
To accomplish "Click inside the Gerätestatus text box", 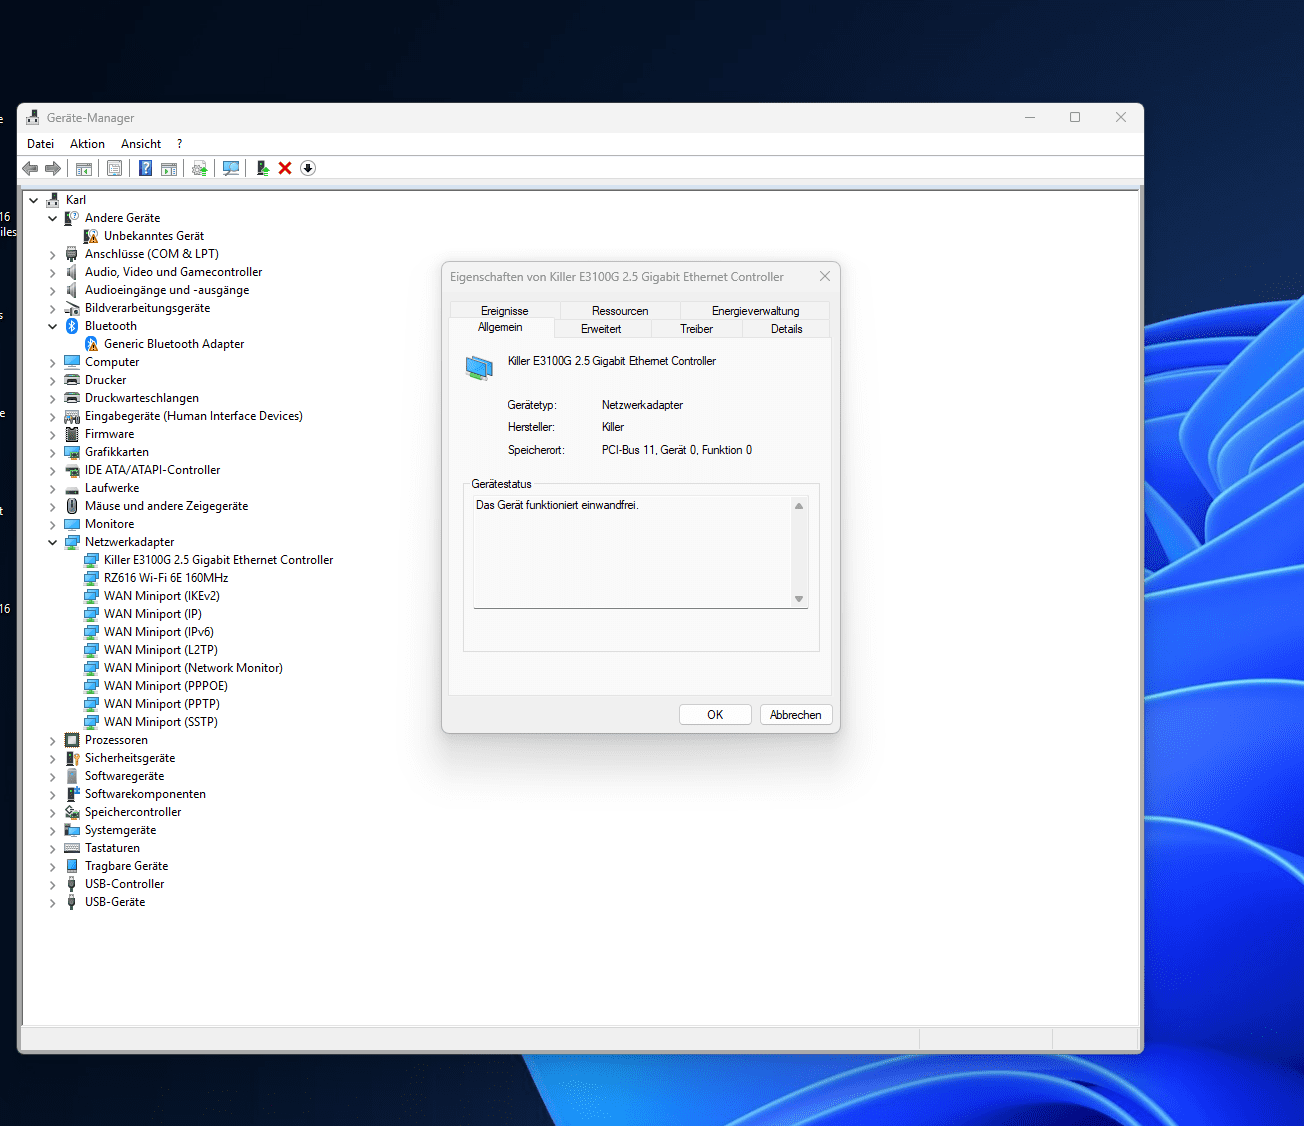I will click(633, 552).
